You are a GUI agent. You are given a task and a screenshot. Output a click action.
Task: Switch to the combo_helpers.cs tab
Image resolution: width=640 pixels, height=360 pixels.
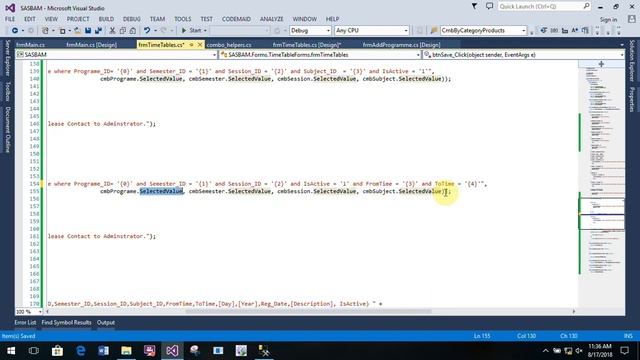(229, 45)
